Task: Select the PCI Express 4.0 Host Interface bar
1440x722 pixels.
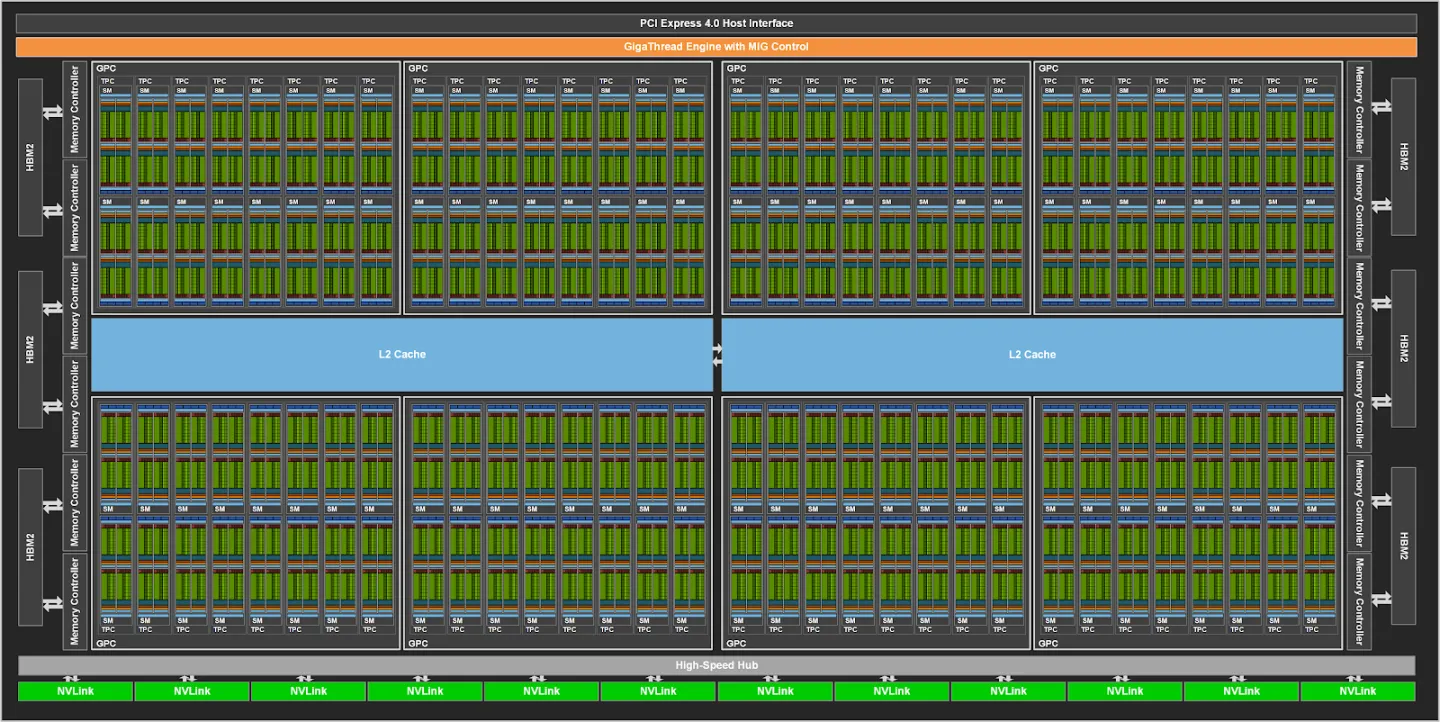Action: pyautogui.click(x=717, y=22)
